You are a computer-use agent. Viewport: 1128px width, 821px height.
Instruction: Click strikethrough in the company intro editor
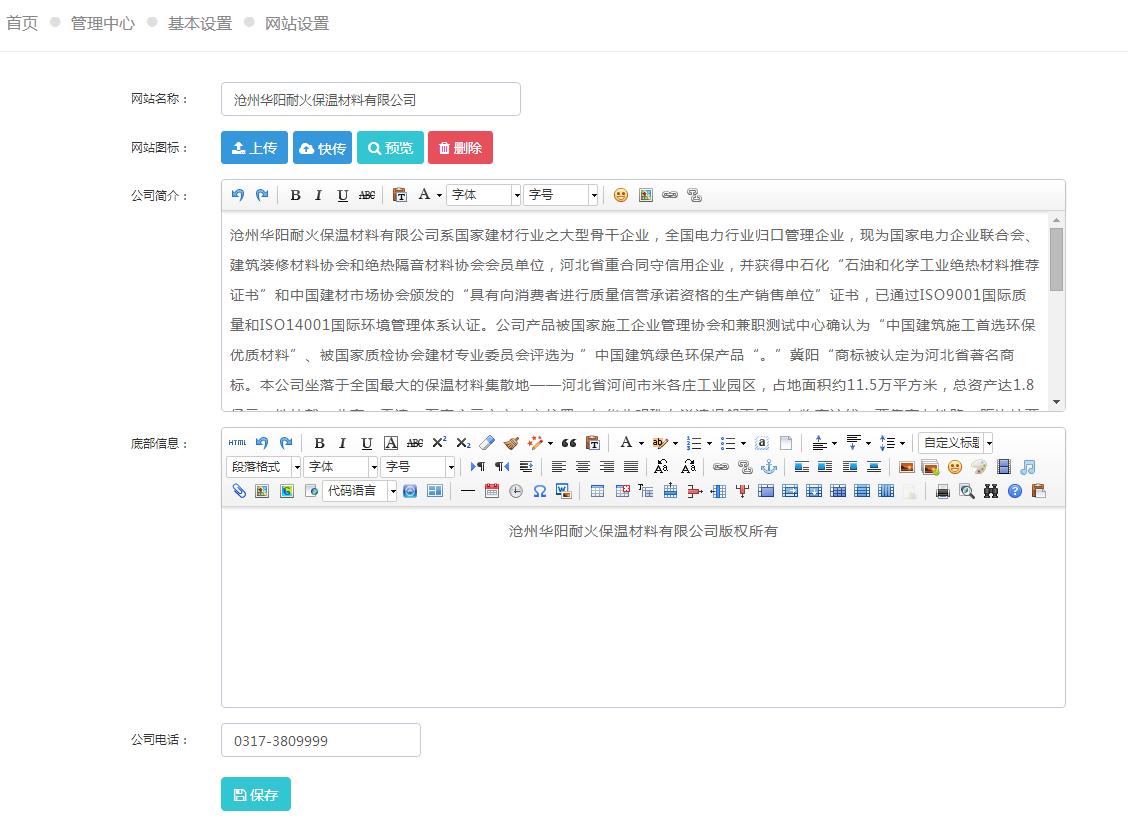pos(367,195)
